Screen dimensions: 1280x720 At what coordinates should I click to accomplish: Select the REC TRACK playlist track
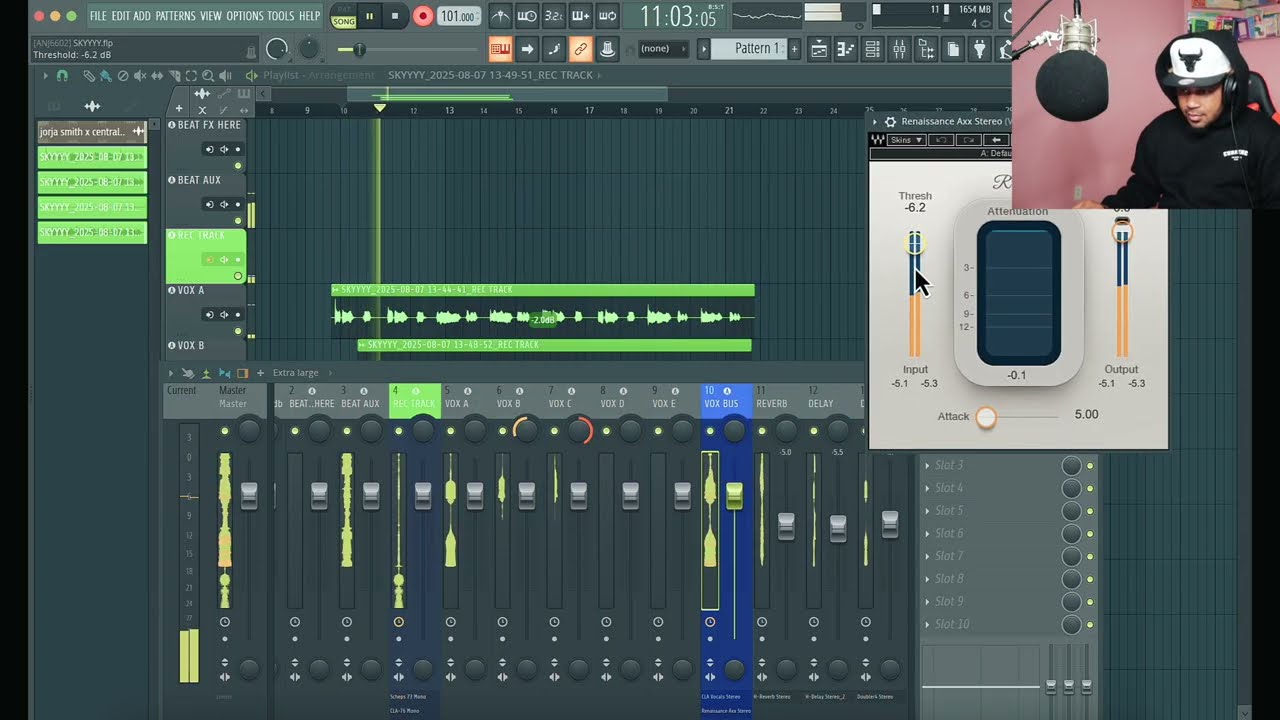point(205,255)
